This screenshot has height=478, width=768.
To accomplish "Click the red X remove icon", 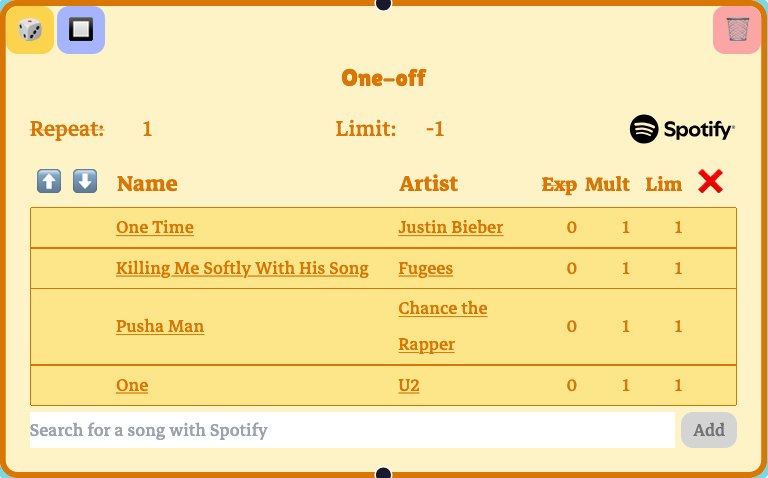I will [x=710, y=181].
